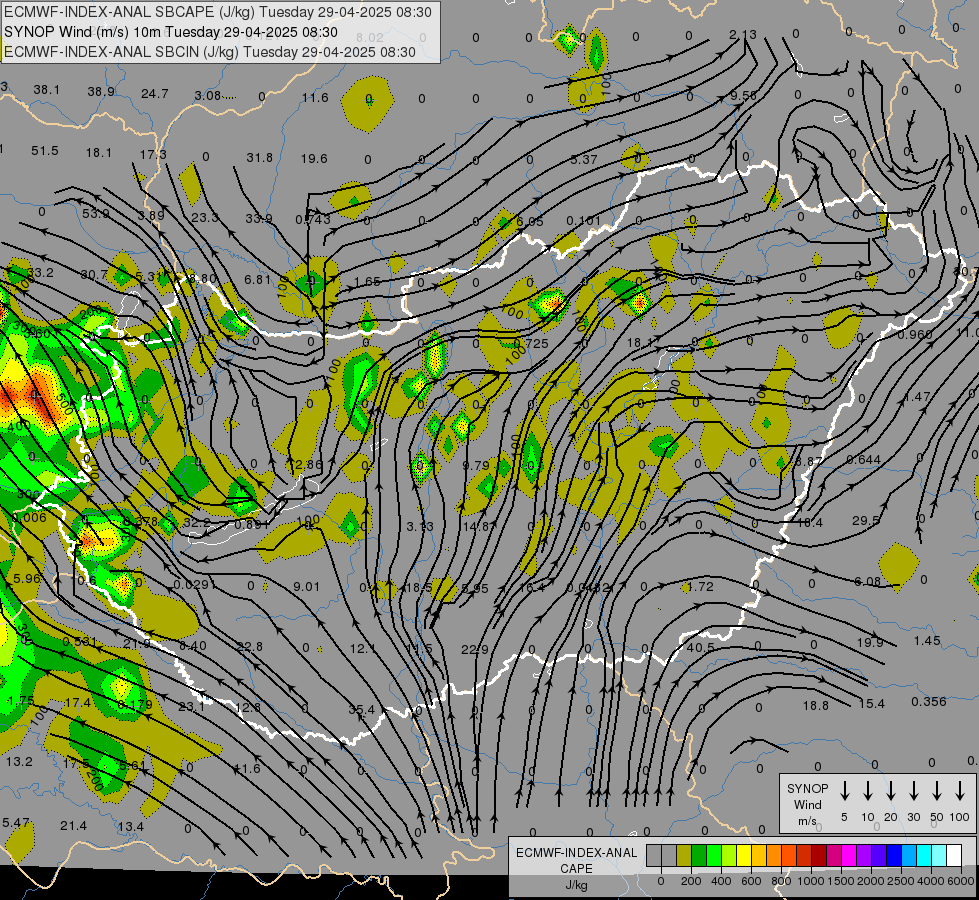Pick the bright magenta swatch right of 1500
Image resolution: width=979 pixels, height=900 pixels.
(x=849, y=855)
